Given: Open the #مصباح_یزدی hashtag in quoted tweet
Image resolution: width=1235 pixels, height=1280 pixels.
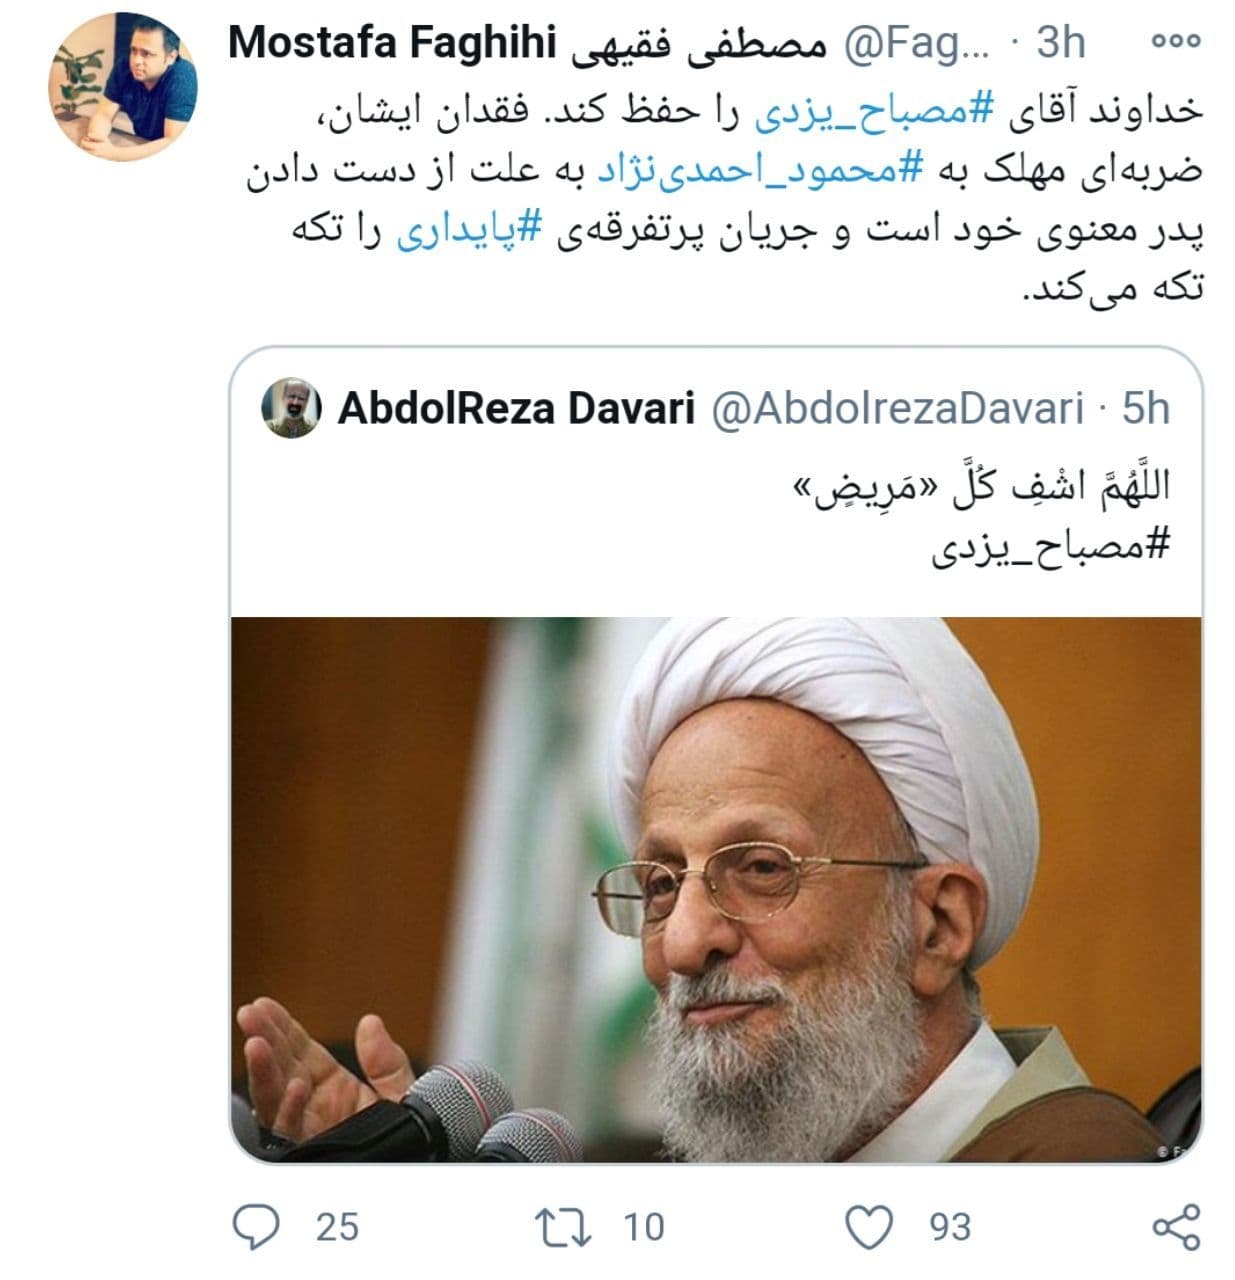Looking at the screenshot, I should (x=1049, y=548).
